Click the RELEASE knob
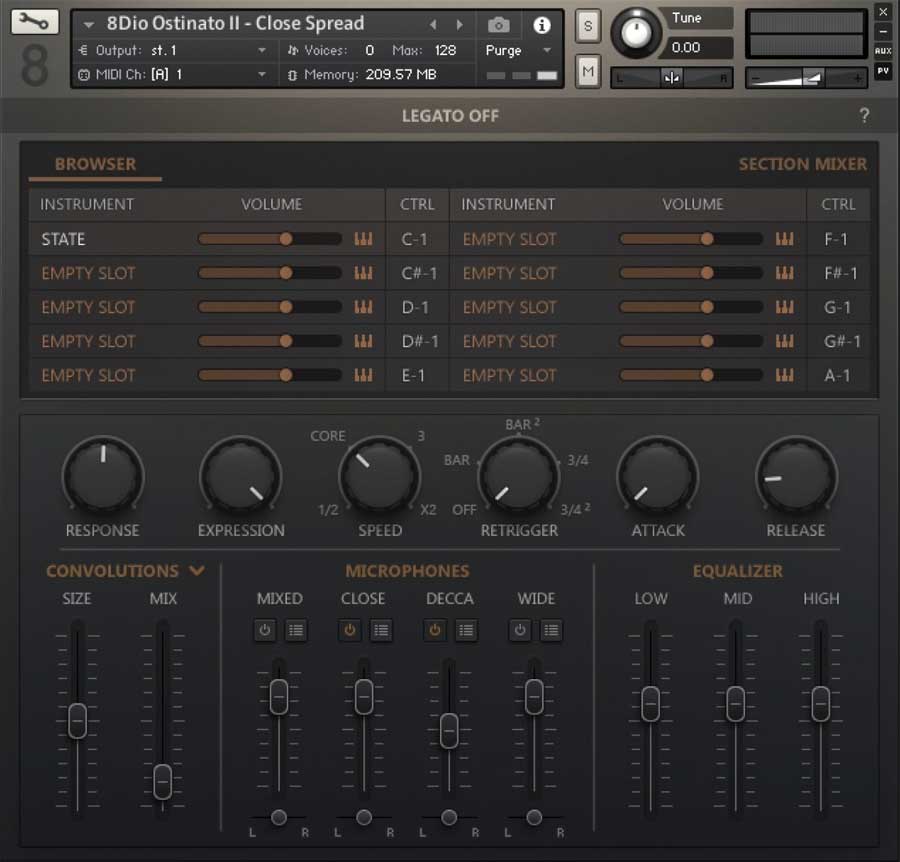Screen dimensions: 900x862 pos(797,475)
